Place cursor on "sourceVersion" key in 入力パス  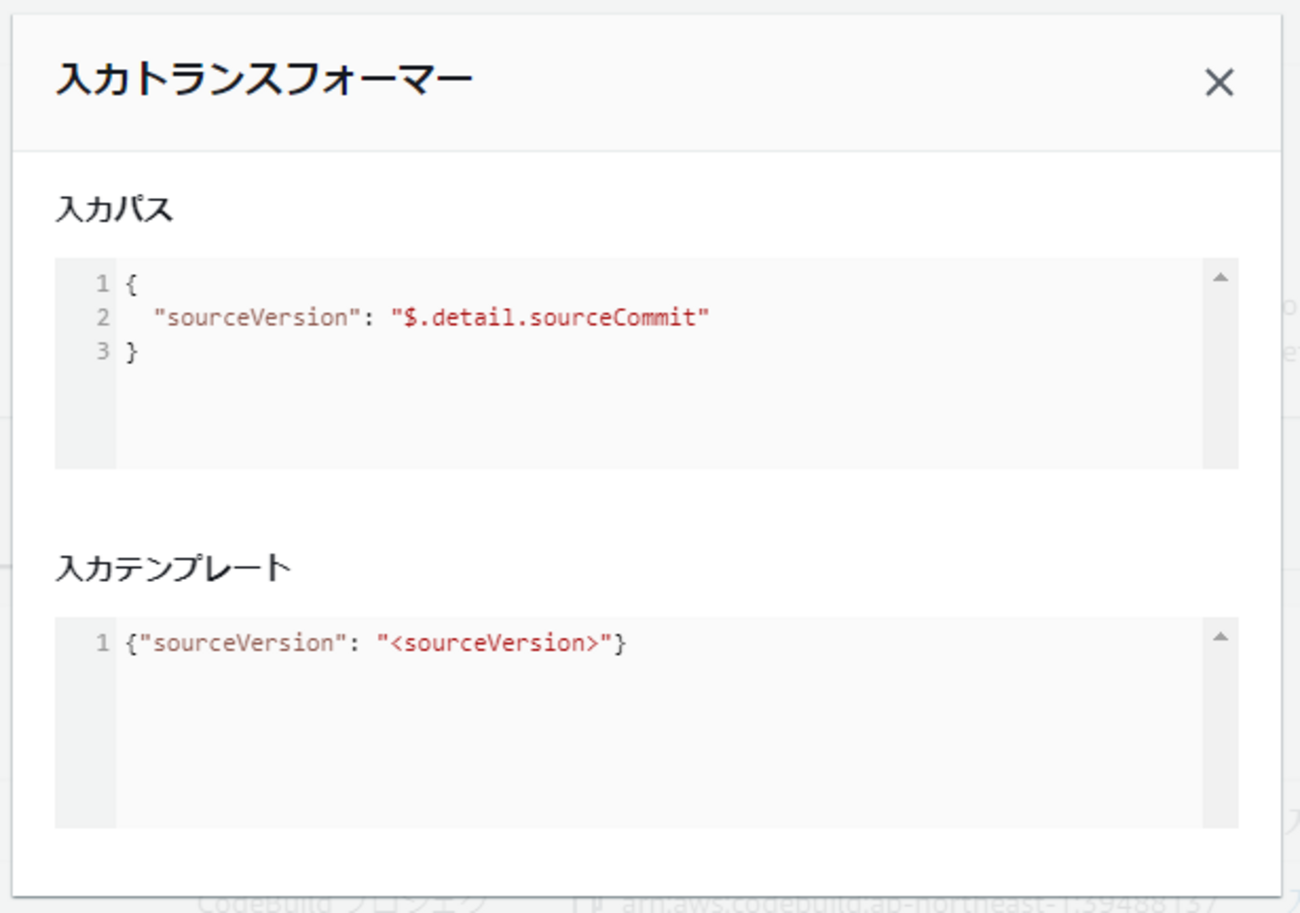pos(256,318)
